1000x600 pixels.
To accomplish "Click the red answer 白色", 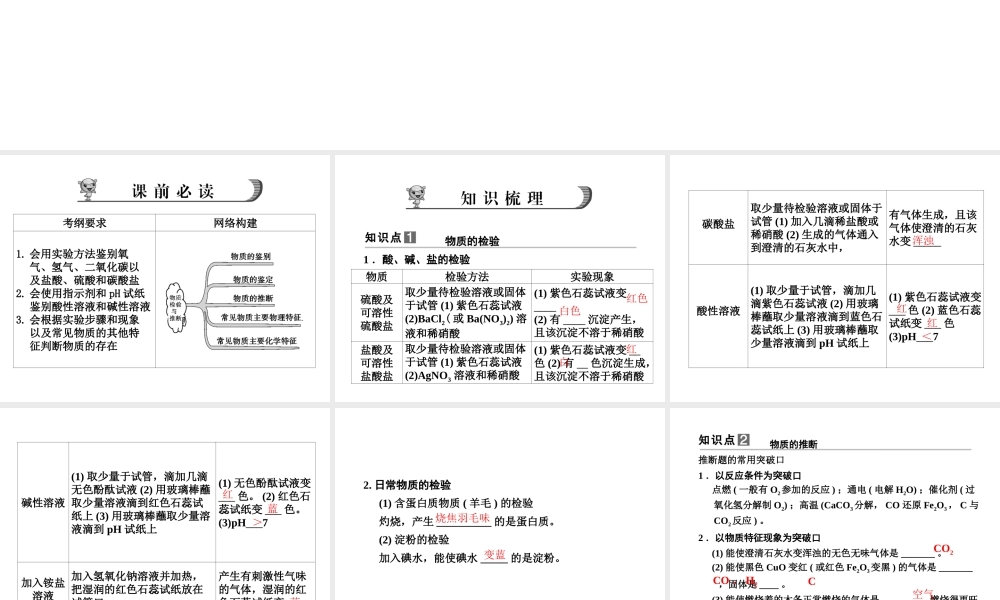I will click(570, 311).
